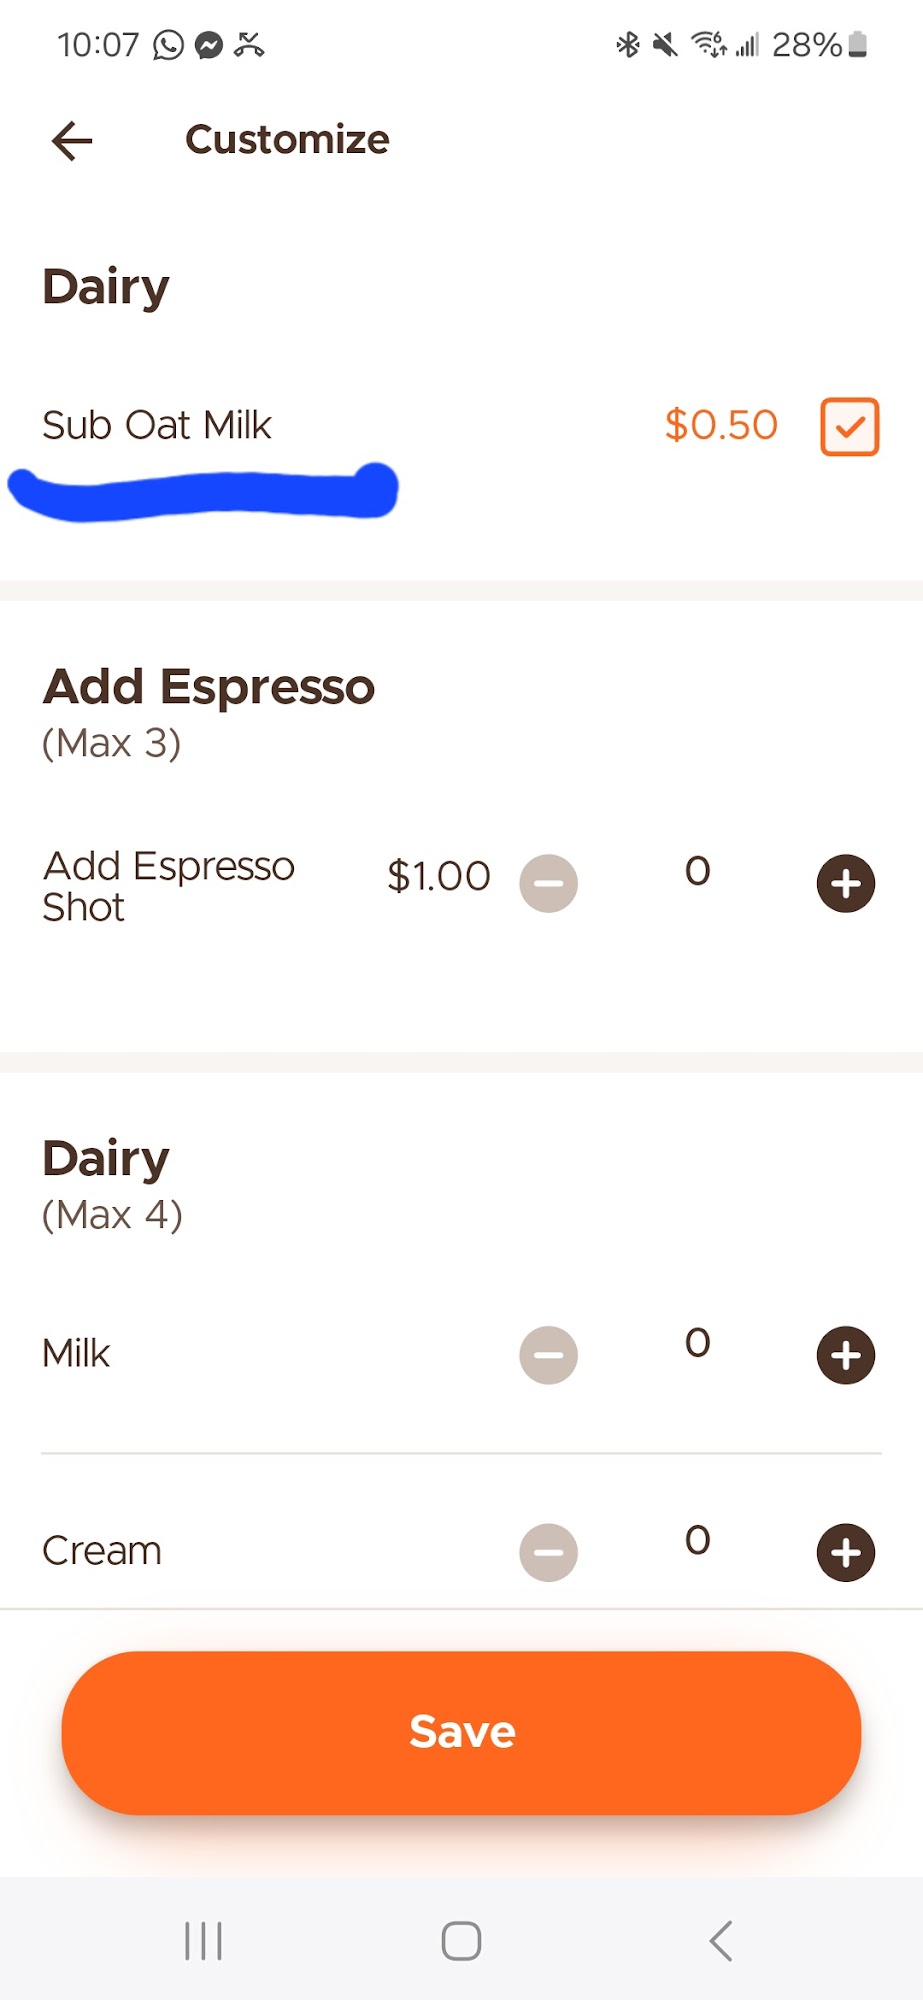Tap the Android navigation back chevron

(720, 1941)
